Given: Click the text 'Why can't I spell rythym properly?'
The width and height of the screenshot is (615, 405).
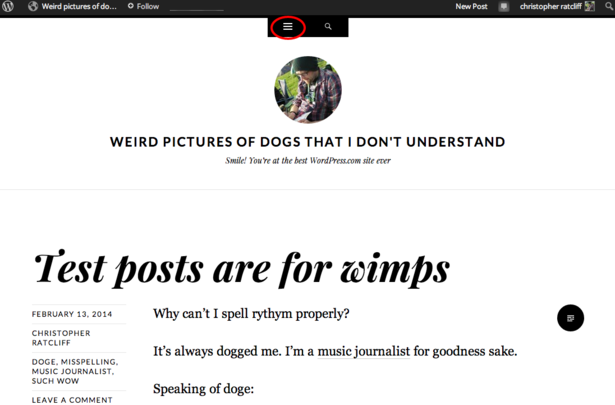Looking at the screenshot, I should pos(251,314).
